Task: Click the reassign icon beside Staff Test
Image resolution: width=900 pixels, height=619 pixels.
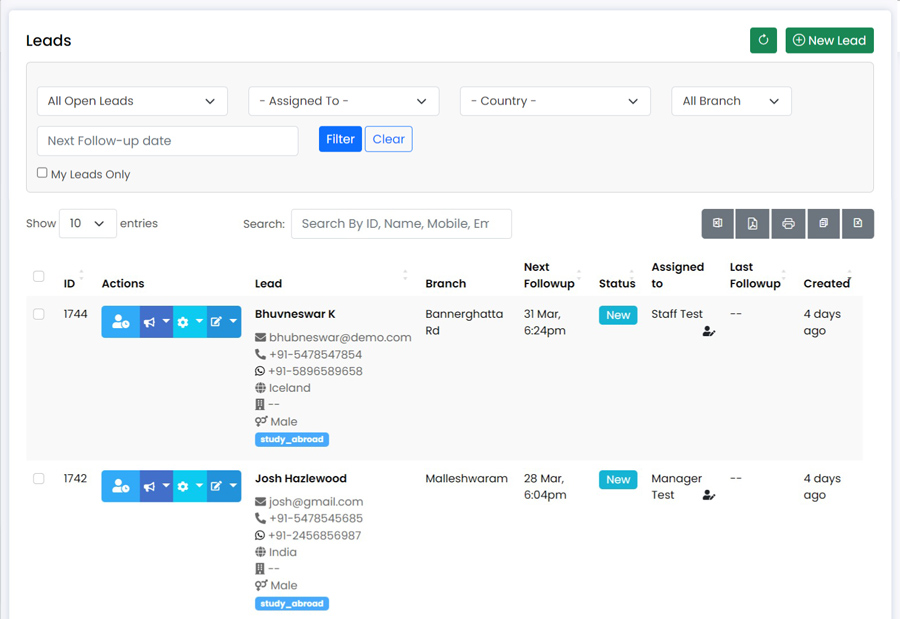Action: pyautogui.click(x=708, y=331)
